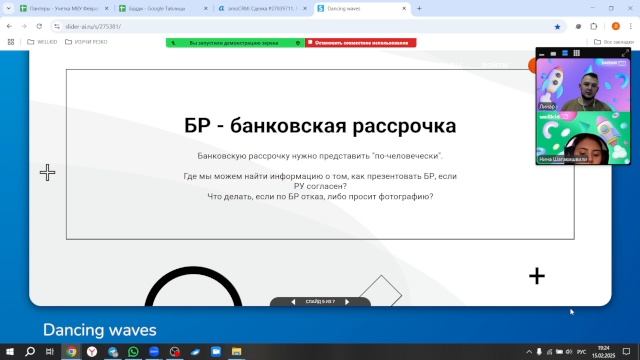640x360 pixels.
Task: Expand the floating video panel to full
Action: click(625, 53)
